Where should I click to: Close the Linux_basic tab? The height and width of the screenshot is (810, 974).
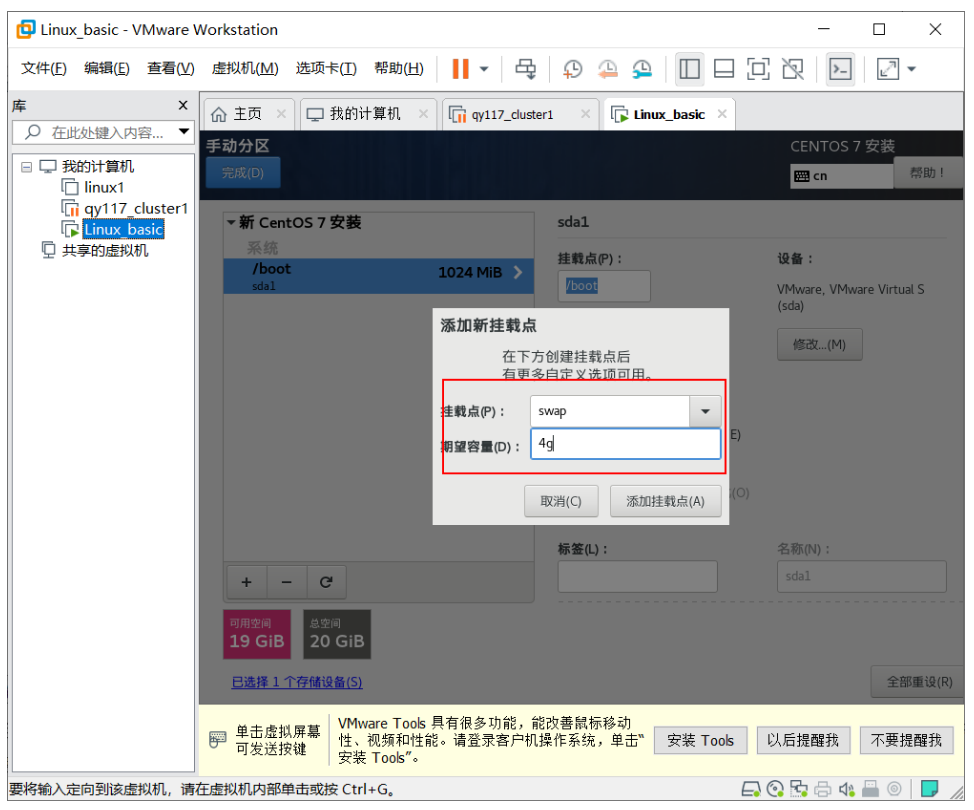tap(722, 114)
